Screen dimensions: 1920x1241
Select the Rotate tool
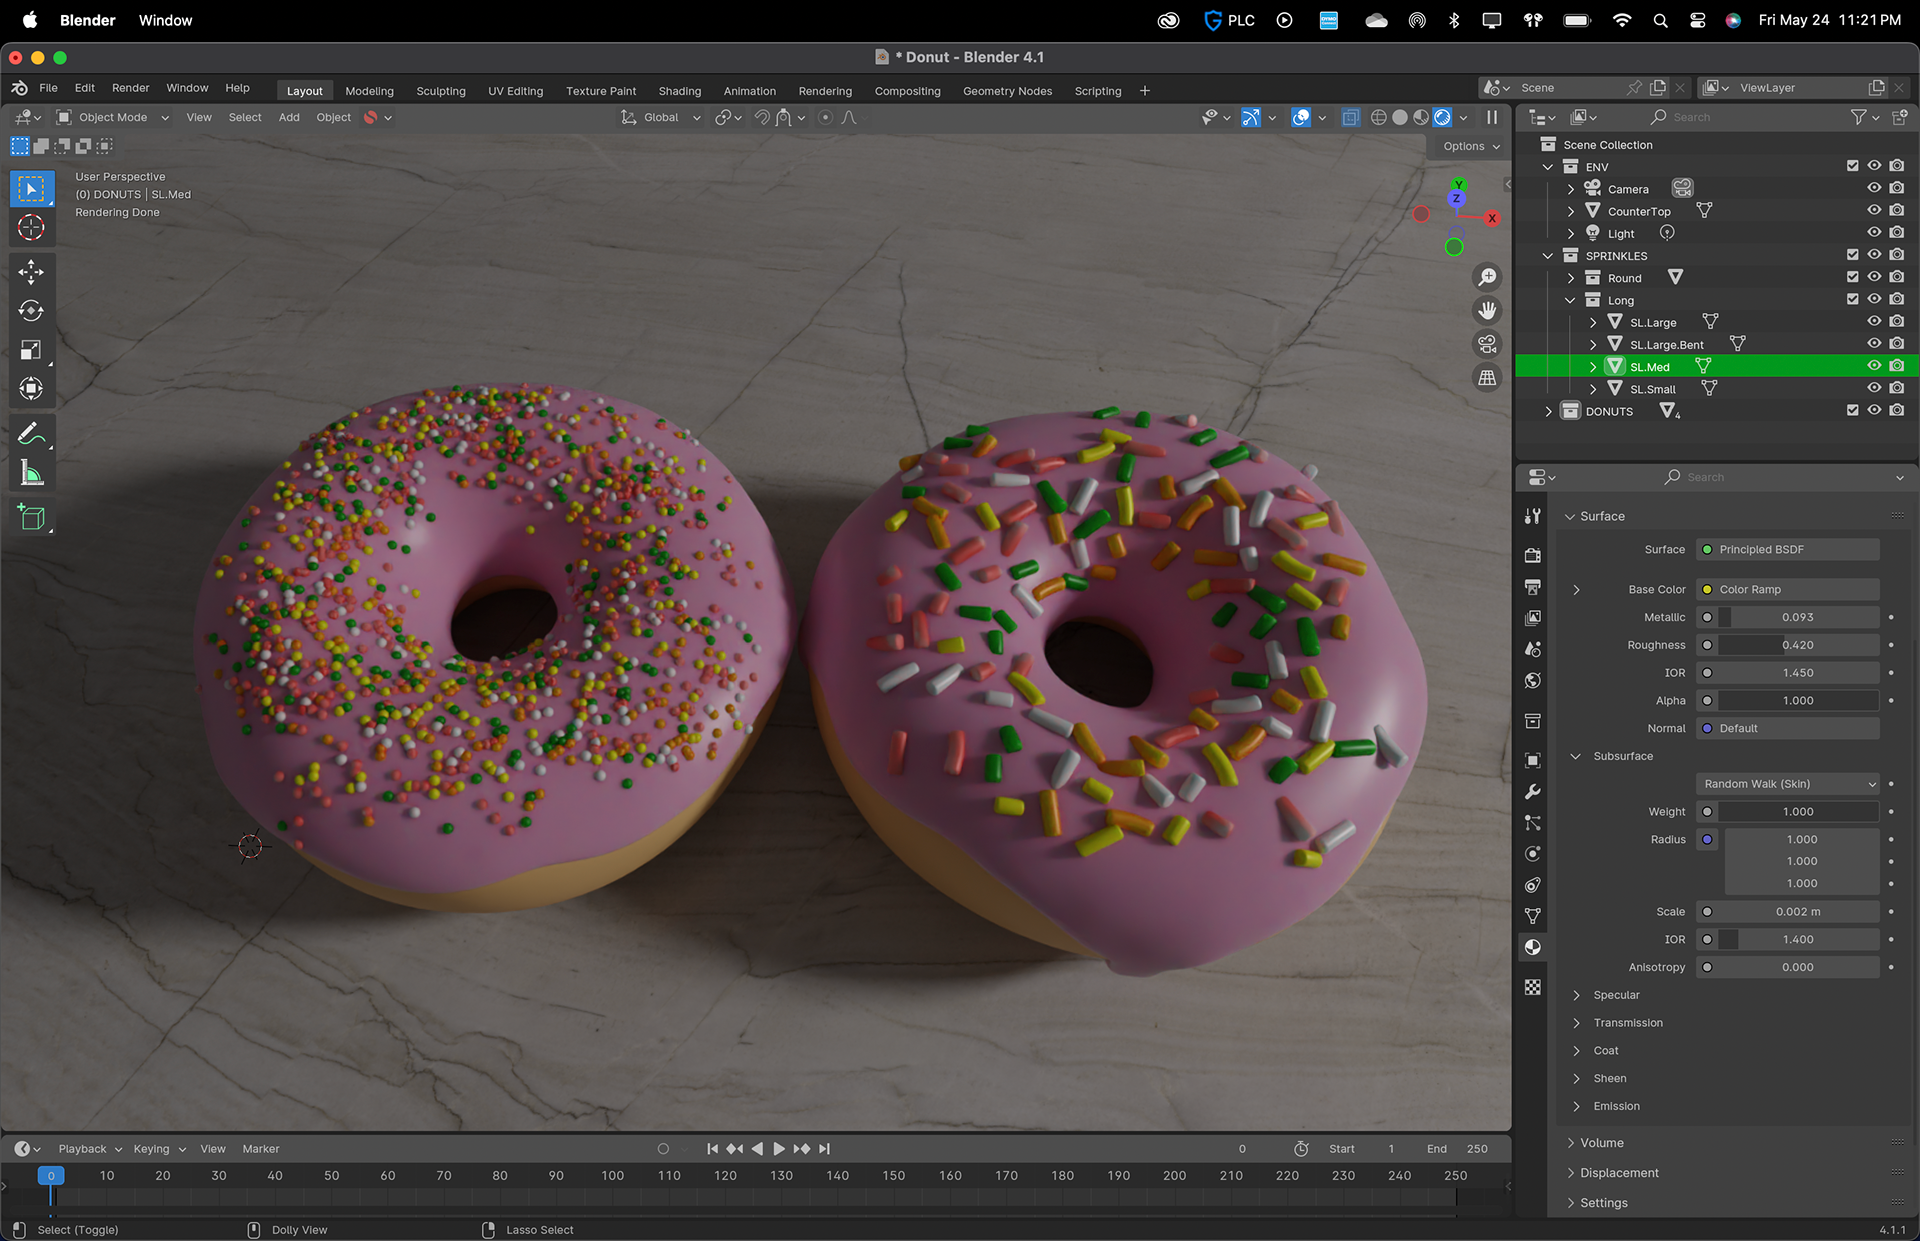tap(31, 311)
